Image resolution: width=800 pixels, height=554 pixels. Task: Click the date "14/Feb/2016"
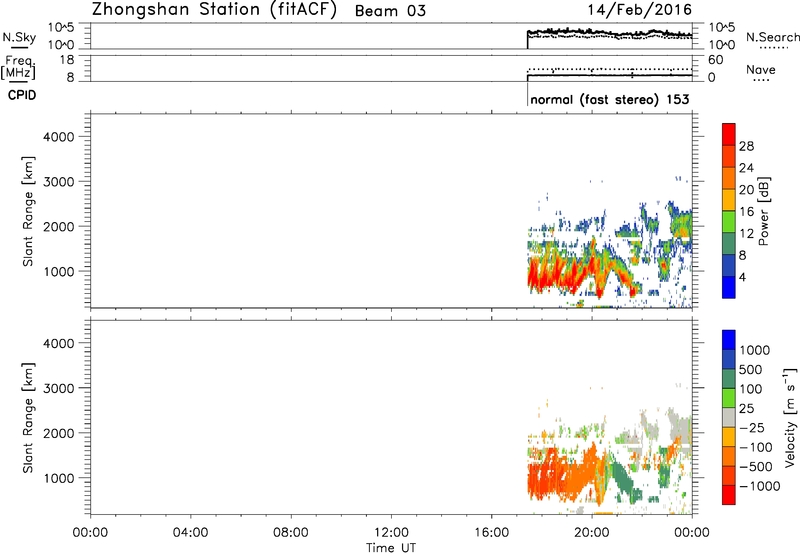pos(640,10)
